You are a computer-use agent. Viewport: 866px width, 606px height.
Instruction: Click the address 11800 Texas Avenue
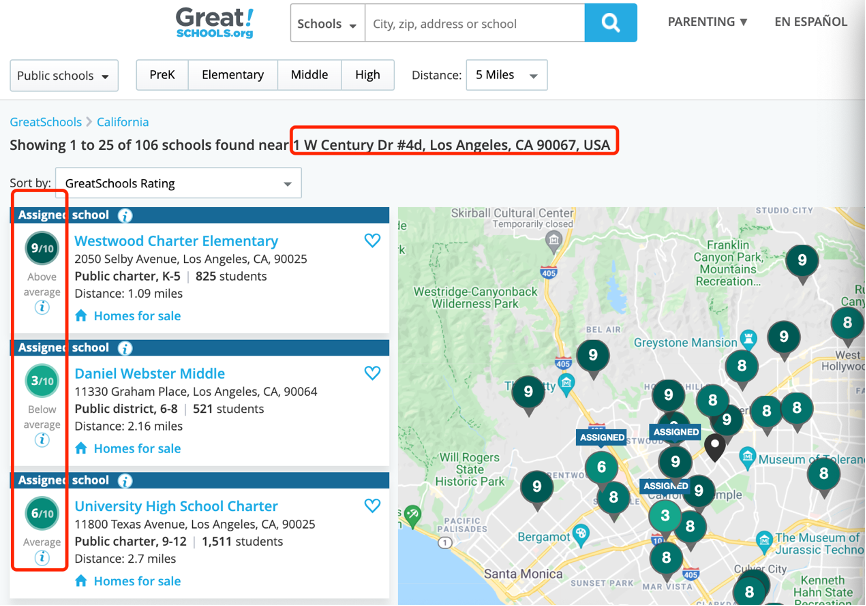click(x=195, y=524)
